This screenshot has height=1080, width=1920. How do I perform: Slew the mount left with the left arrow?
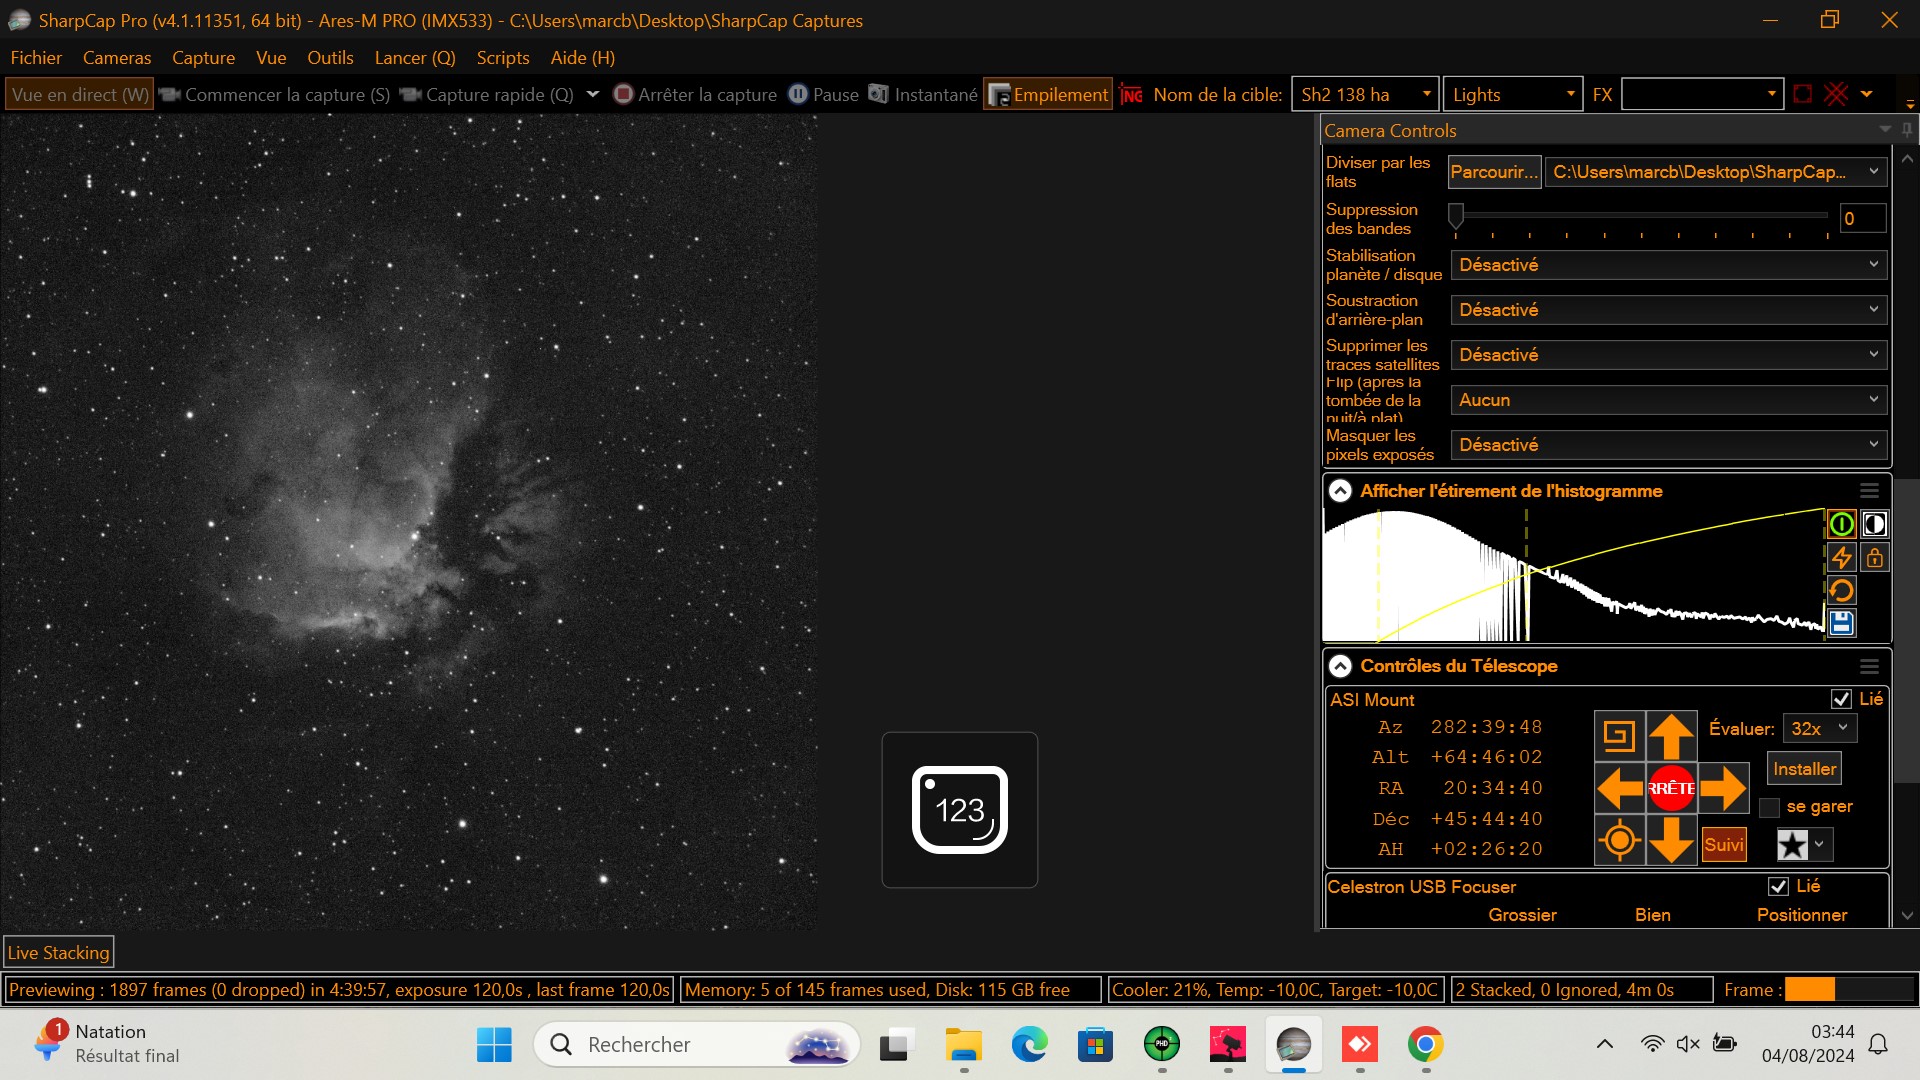[x=1620, y=788]
